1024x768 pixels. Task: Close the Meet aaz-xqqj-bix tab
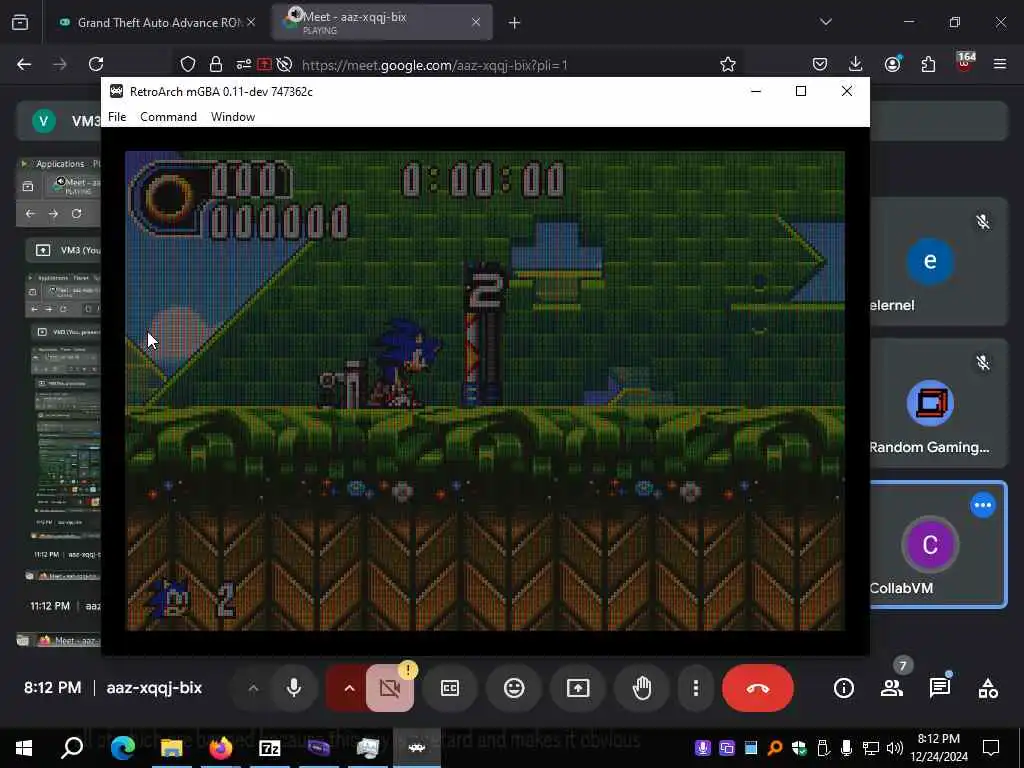click(476, 23)
